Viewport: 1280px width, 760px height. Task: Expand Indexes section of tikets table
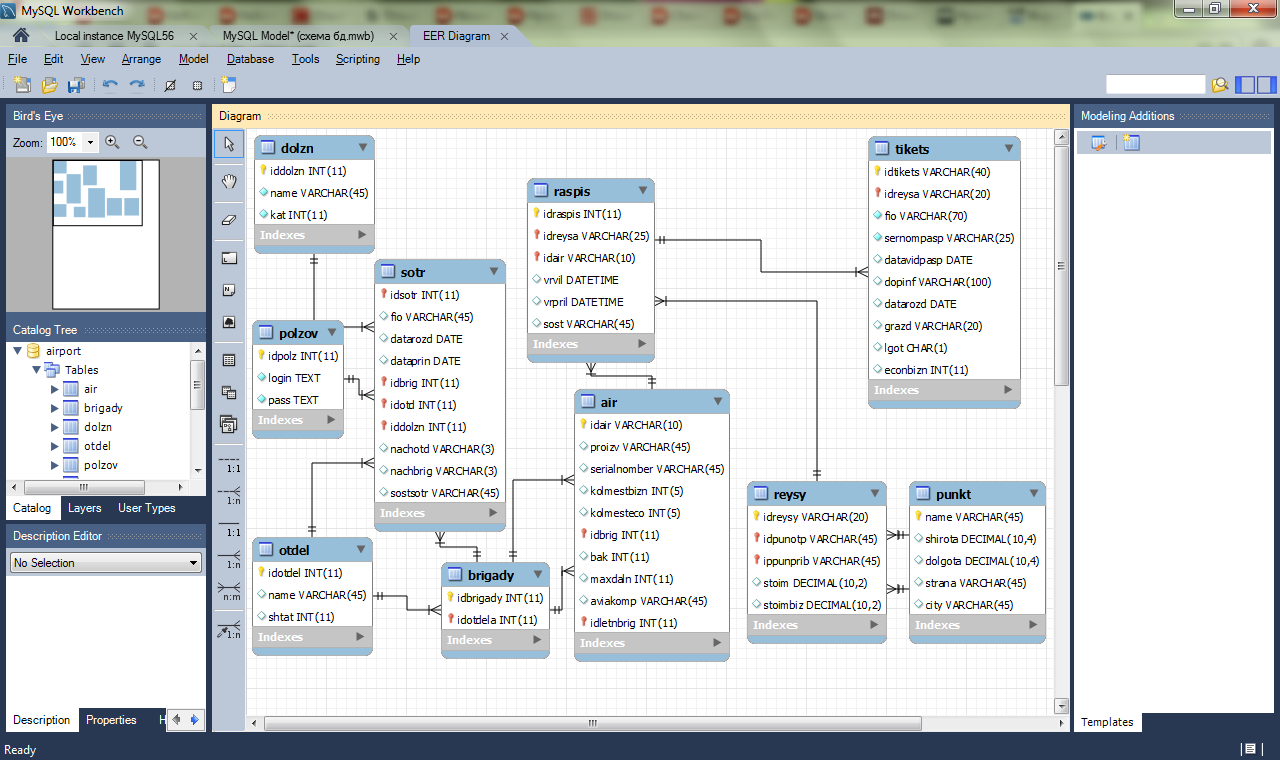pos(1008,390)
